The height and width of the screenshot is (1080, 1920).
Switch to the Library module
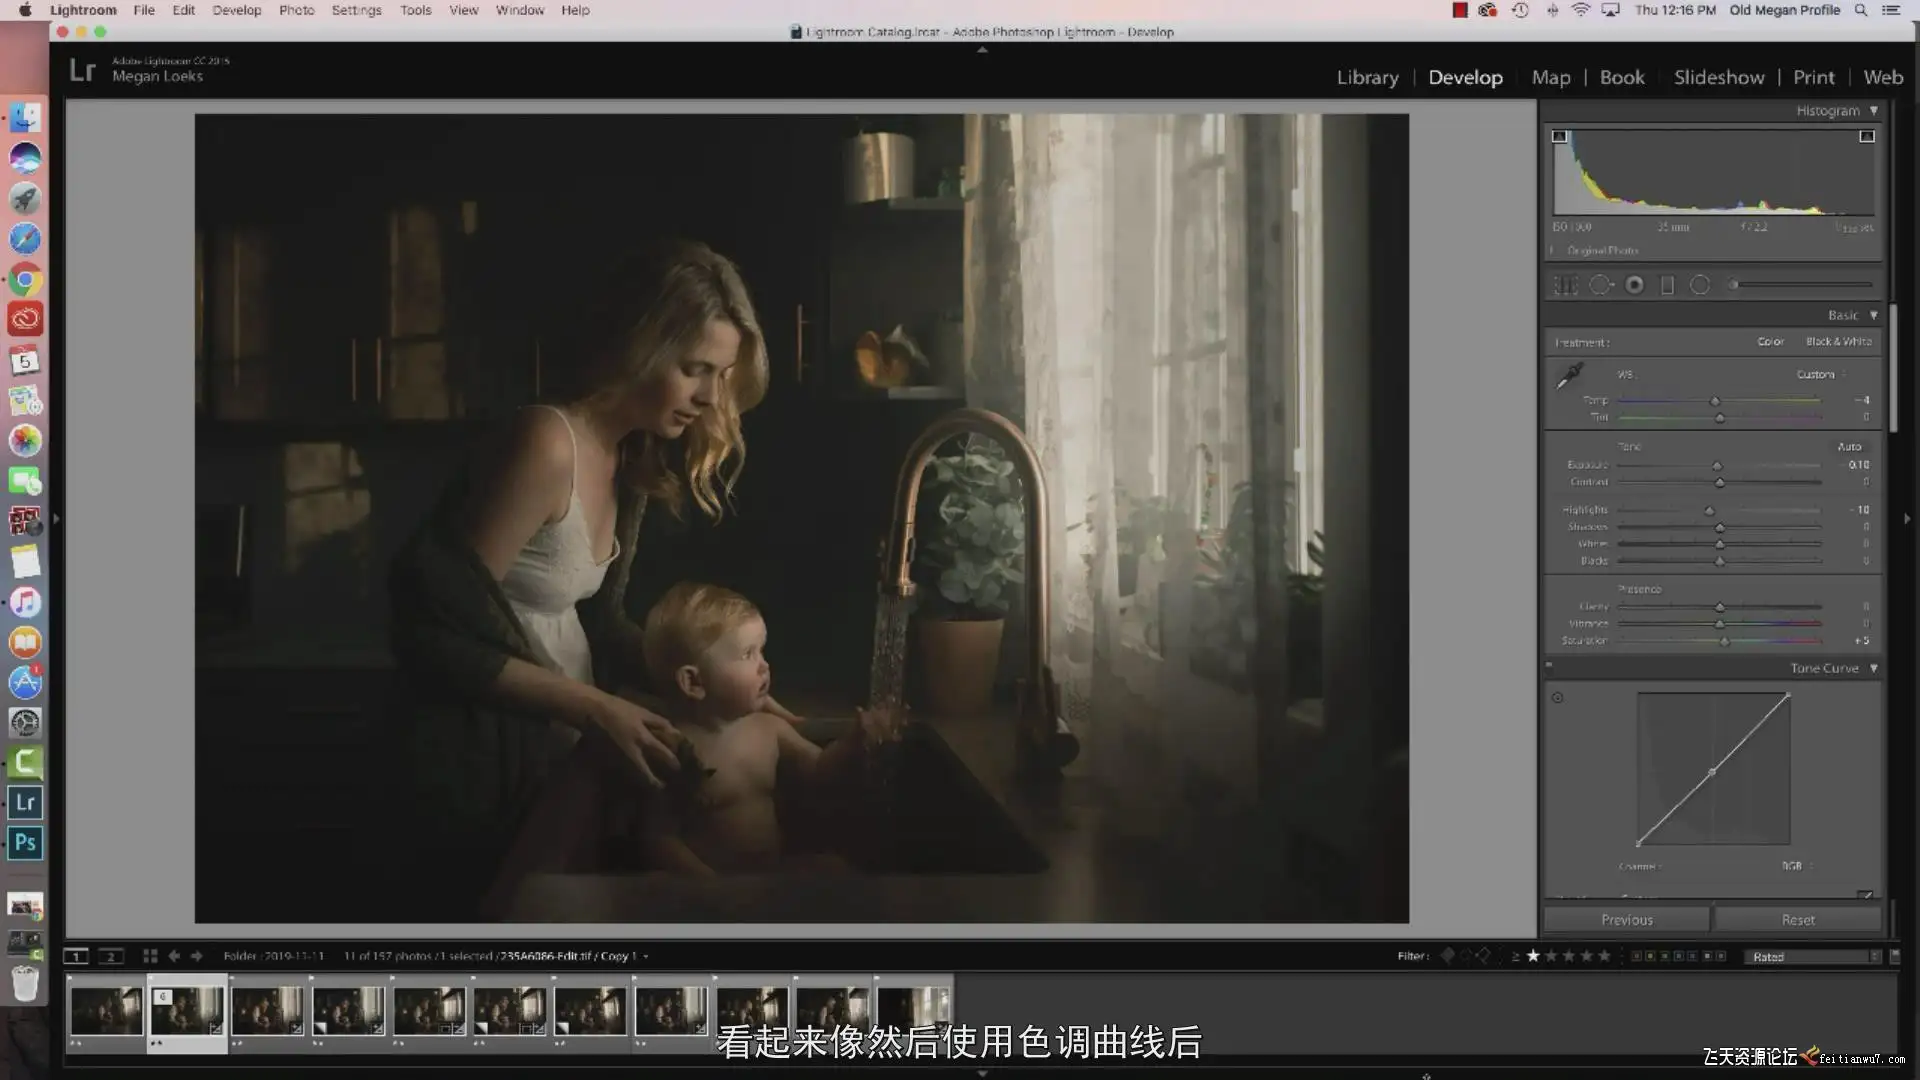click(1367, 77)
